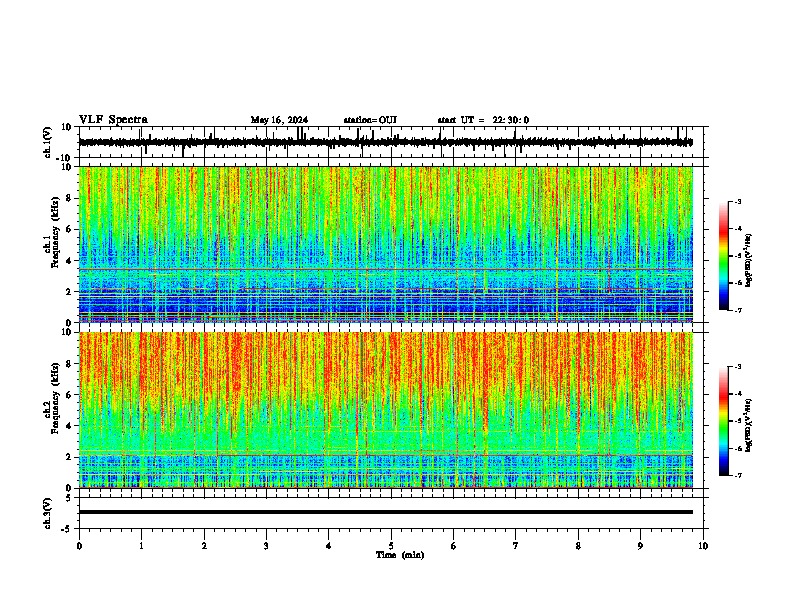Select the "start UT = 22:30:0" text

click(x=483, y=120)
